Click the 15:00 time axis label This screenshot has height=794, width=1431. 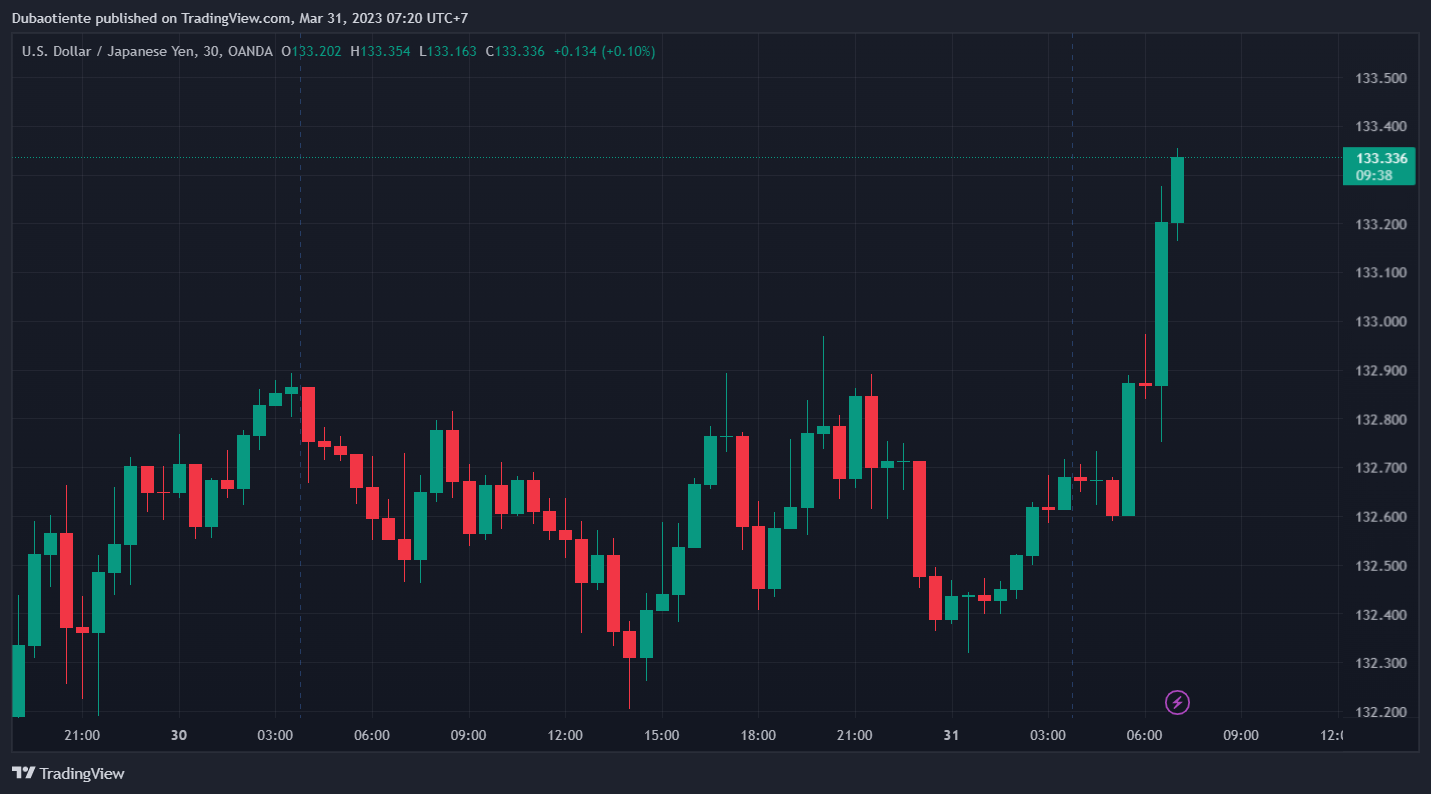pos(662,736)
